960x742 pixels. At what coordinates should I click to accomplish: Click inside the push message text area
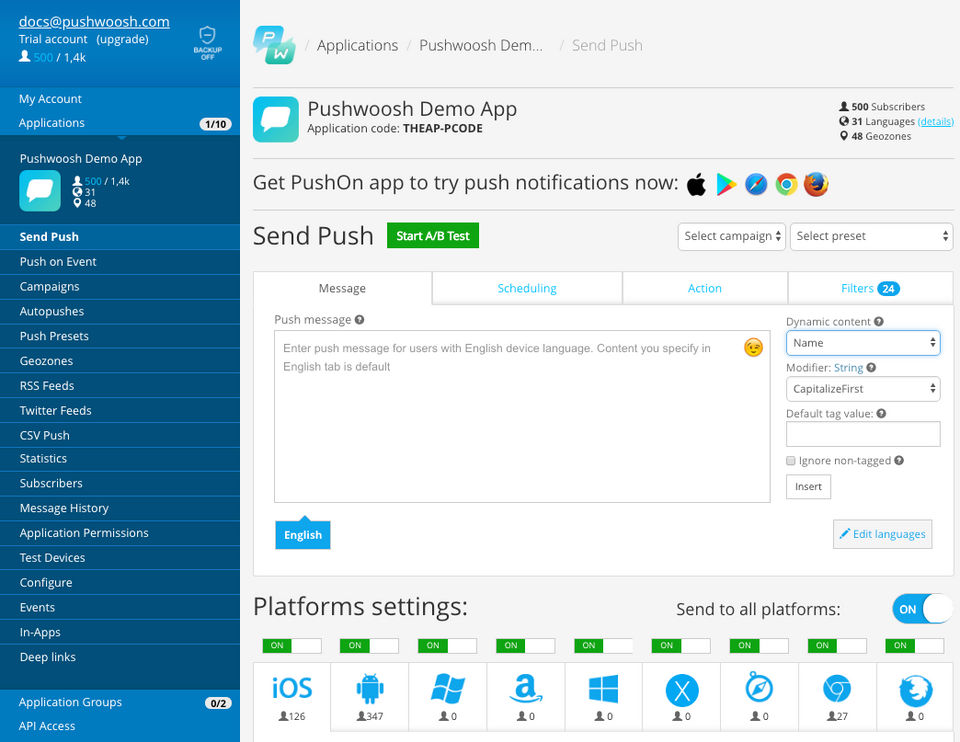pos(522,416)
